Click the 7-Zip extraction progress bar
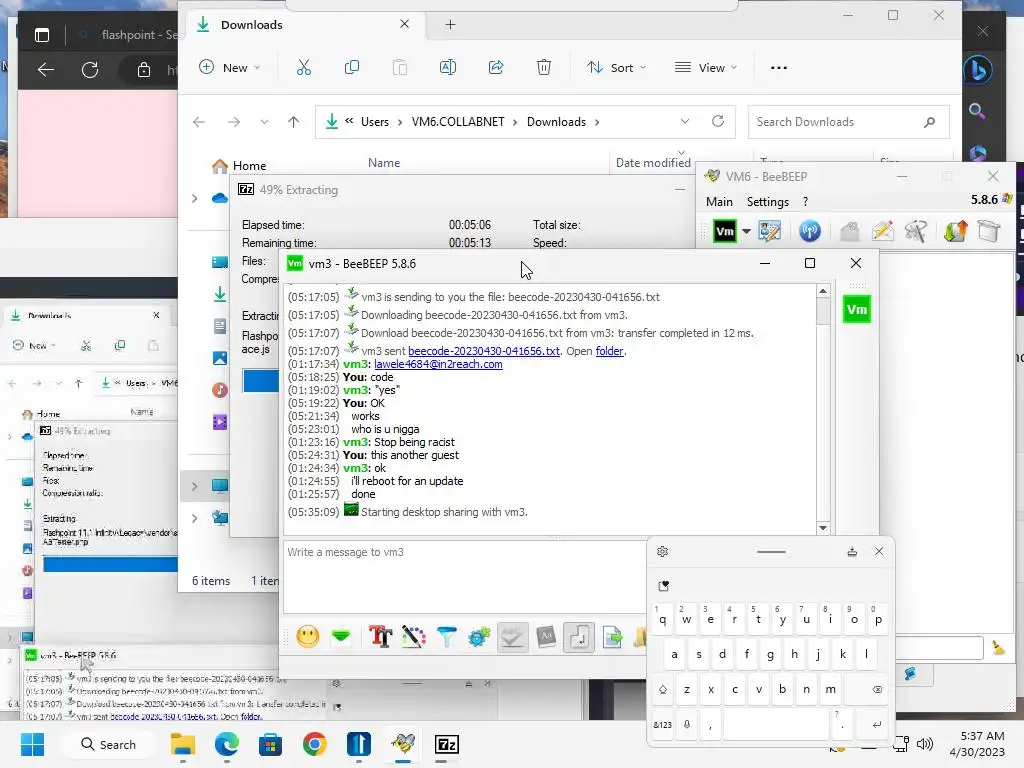Image resolution: width=1024 pixels, height=768 pixels. (261, 381)
